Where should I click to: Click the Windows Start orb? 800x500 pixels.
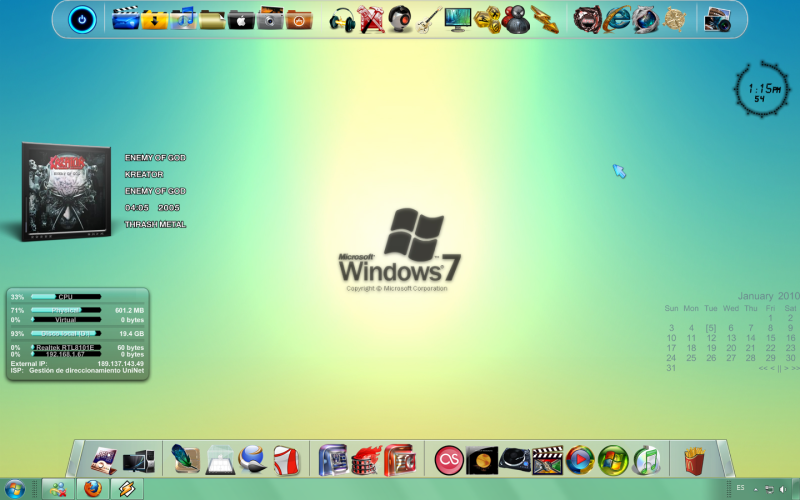[14, 490]
